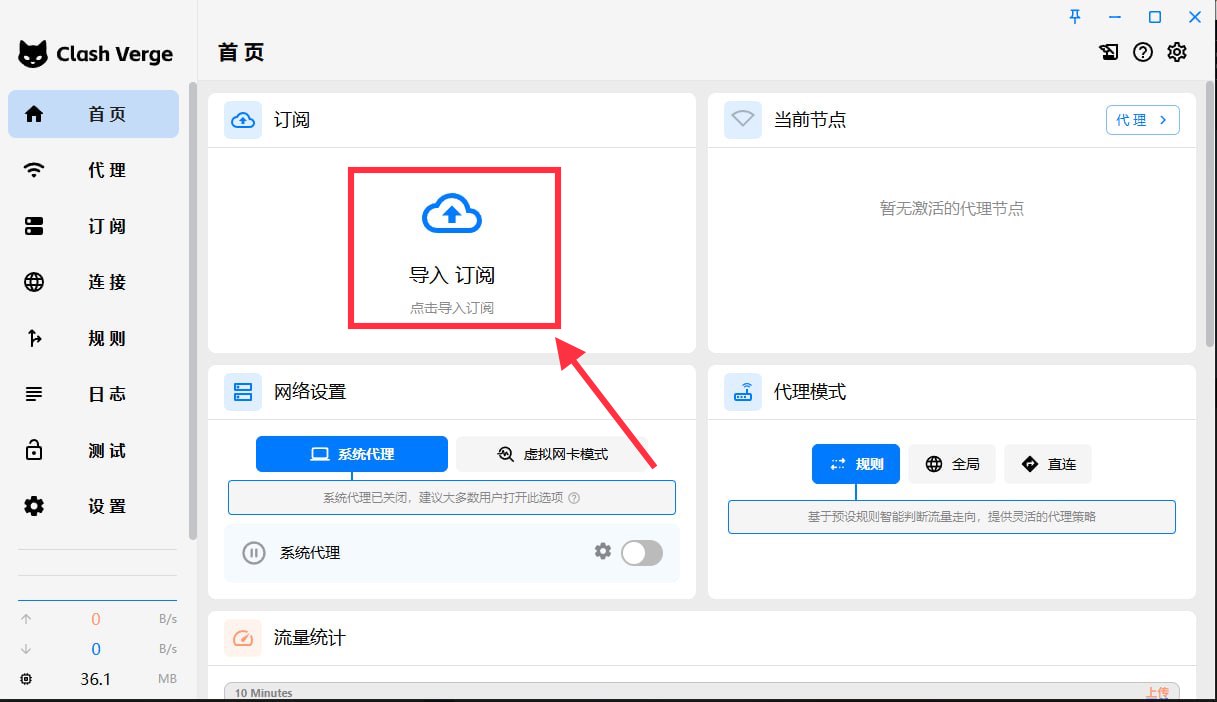
Task: Open settings gear icon in top right
Action: coord(1177,53)
